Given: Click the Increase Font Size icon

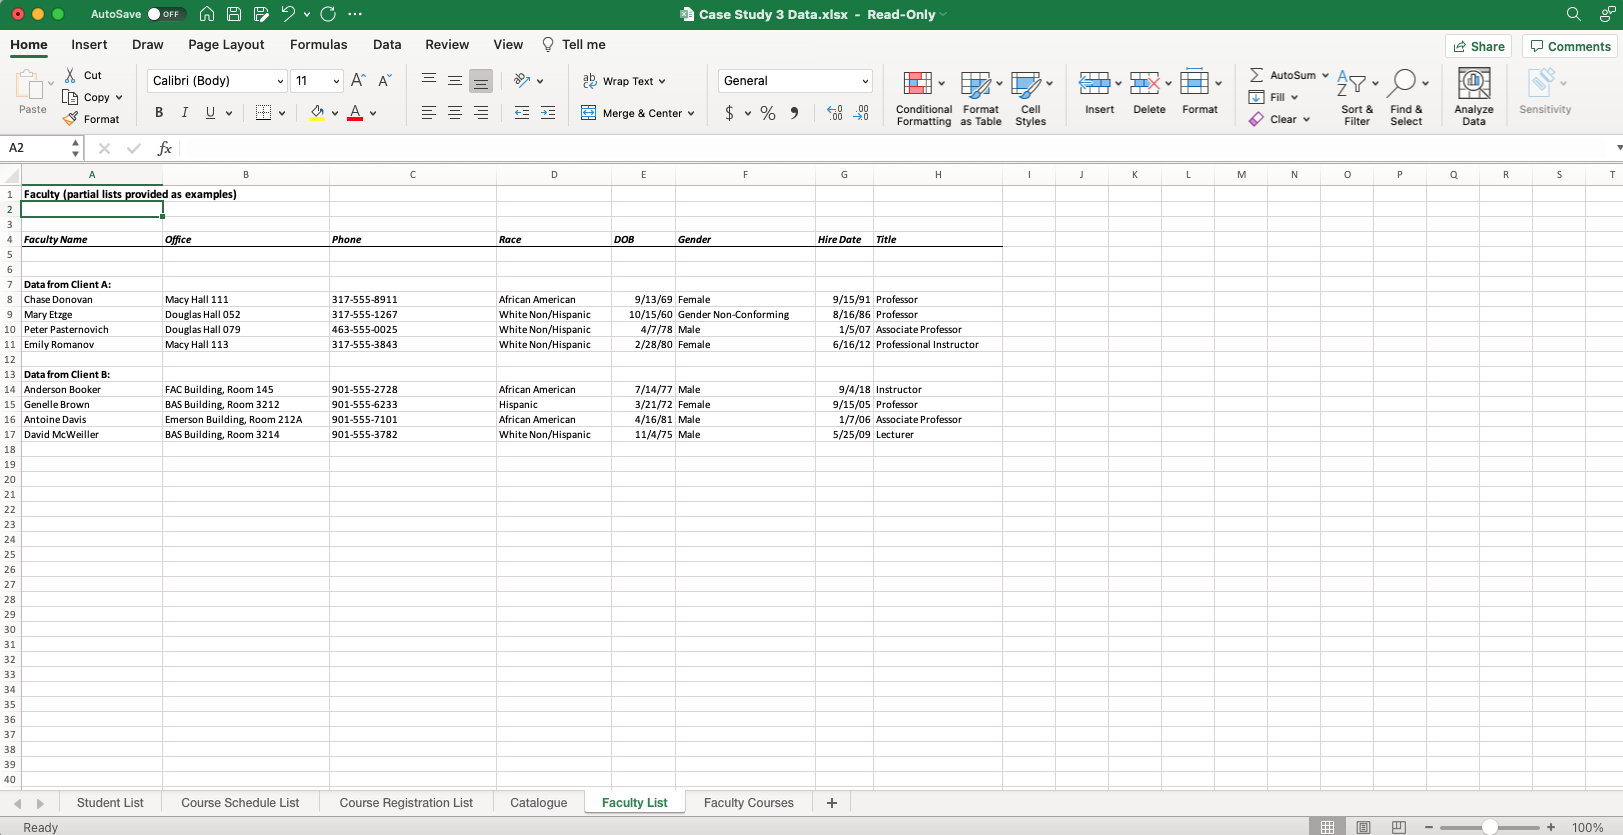Looking at the screenshot, I should click(358, 80).
